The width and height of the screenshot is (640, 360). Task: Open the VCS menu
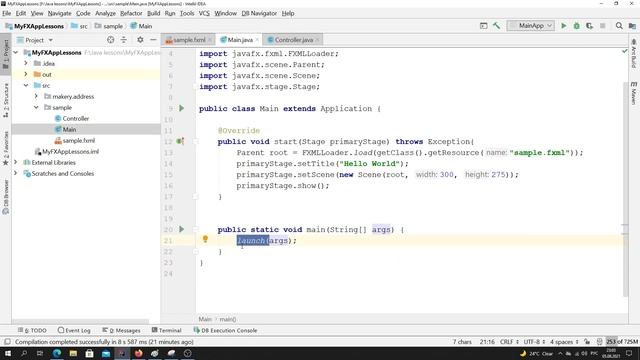(204, 13)
